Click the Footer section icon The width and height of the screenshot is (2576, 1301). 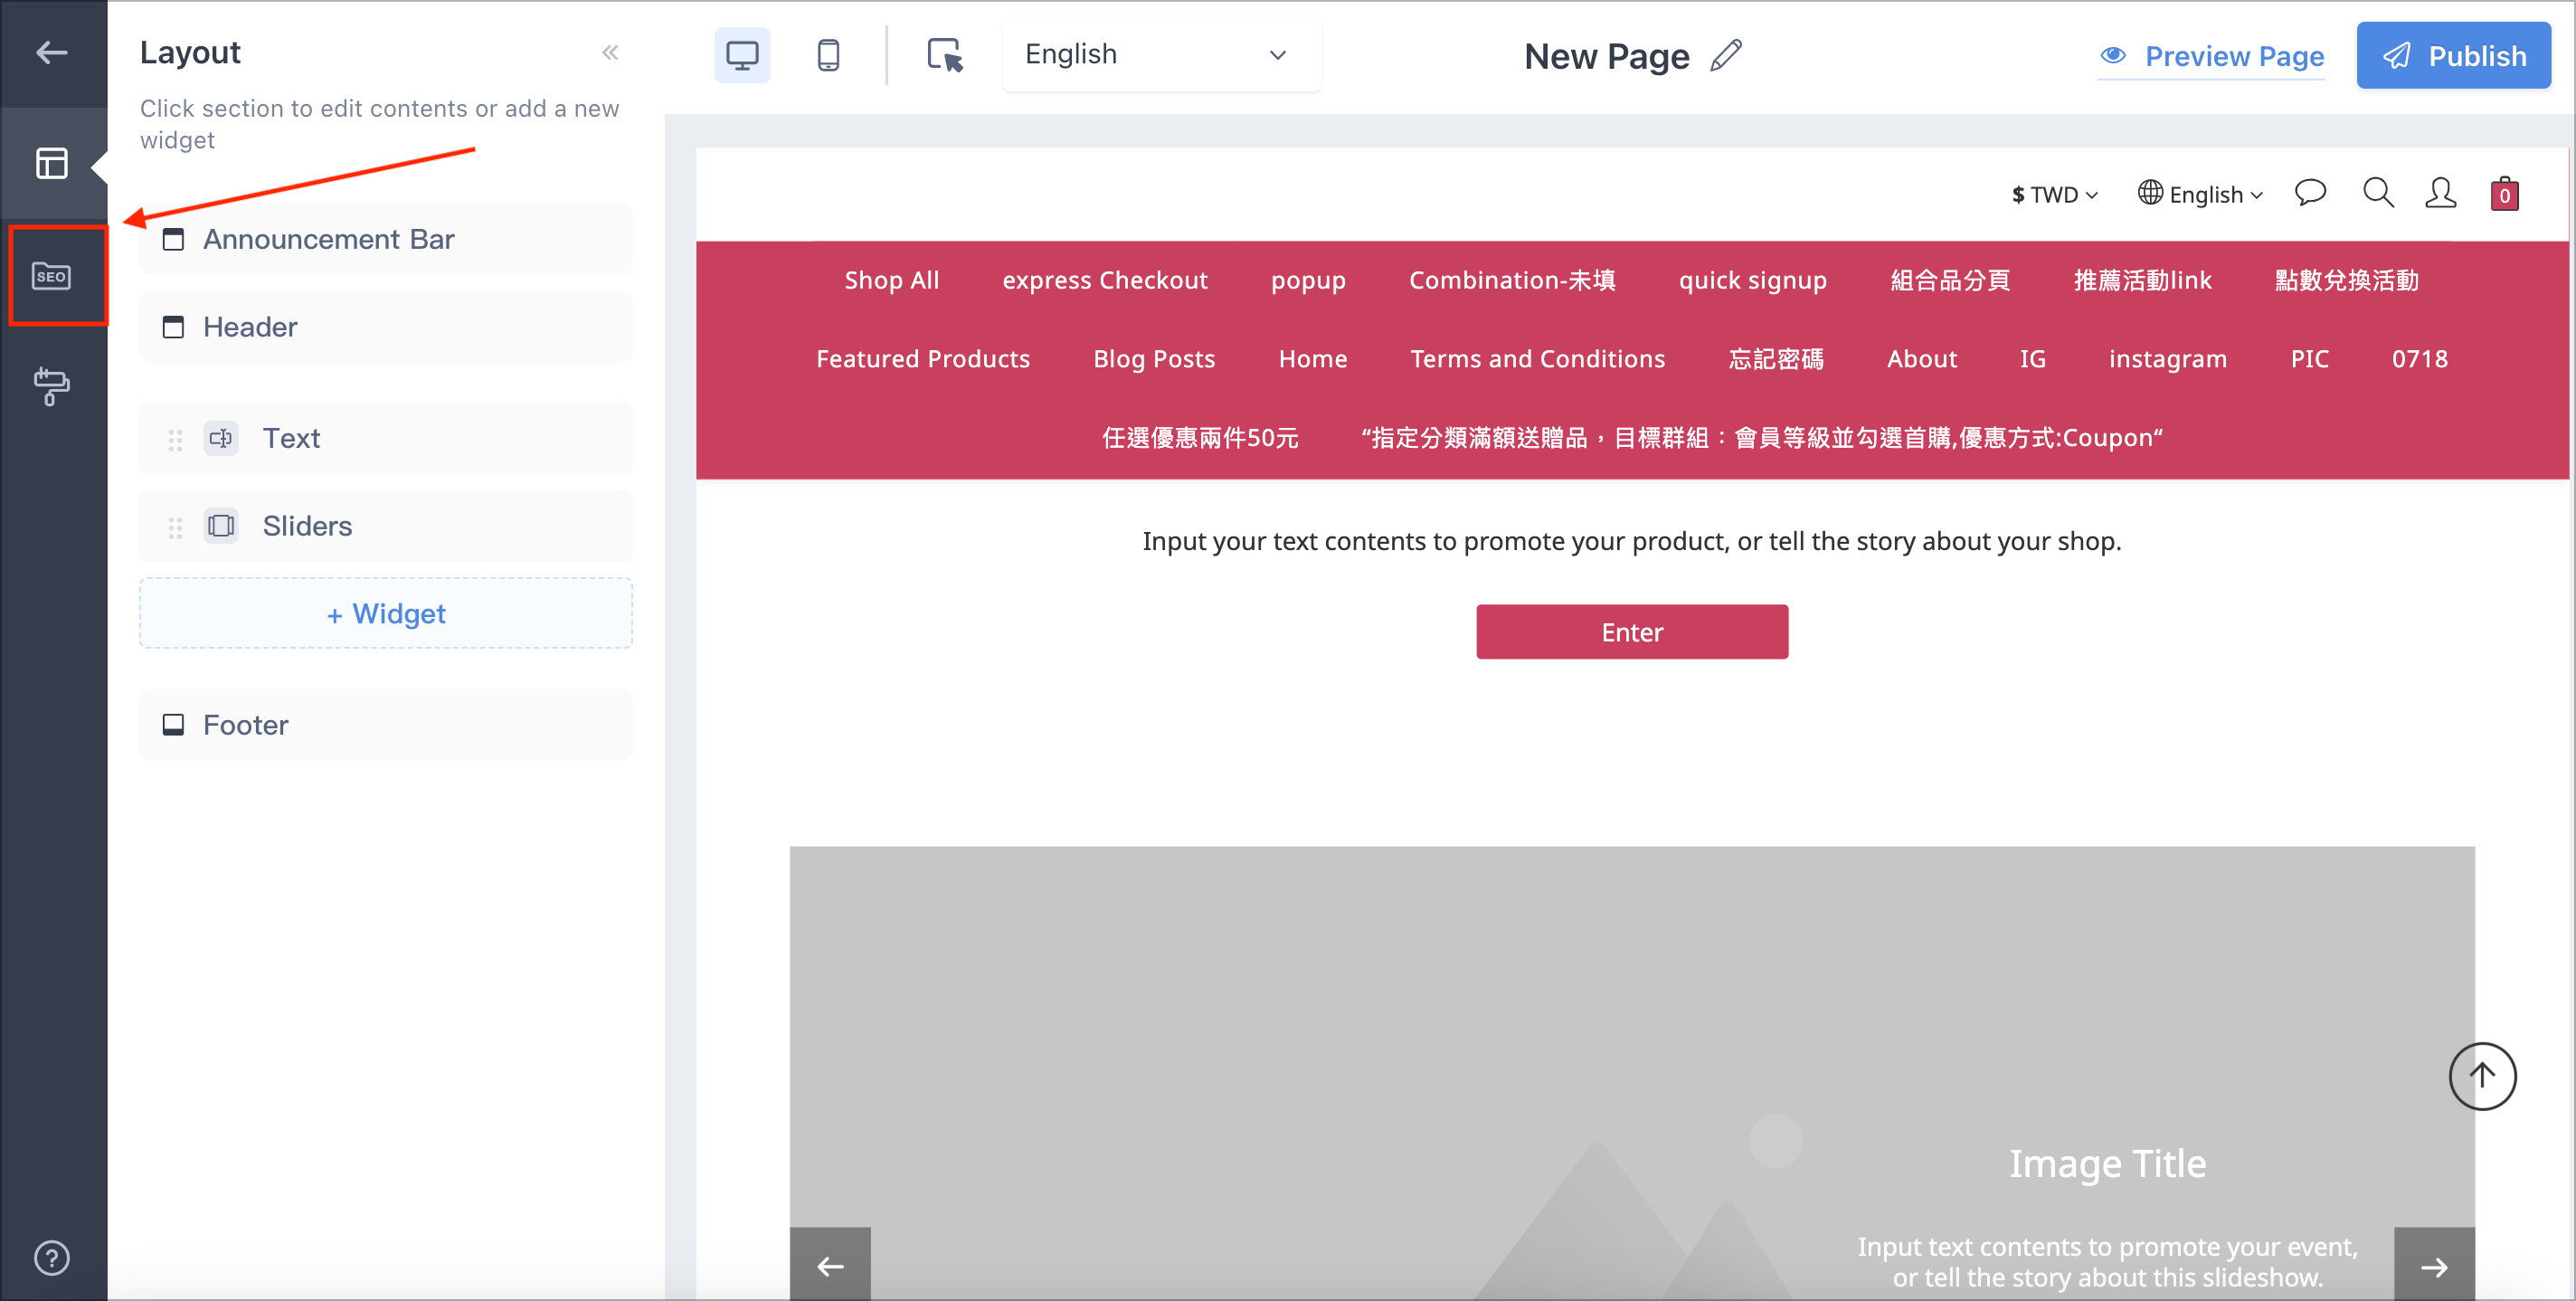coord(173,725)
